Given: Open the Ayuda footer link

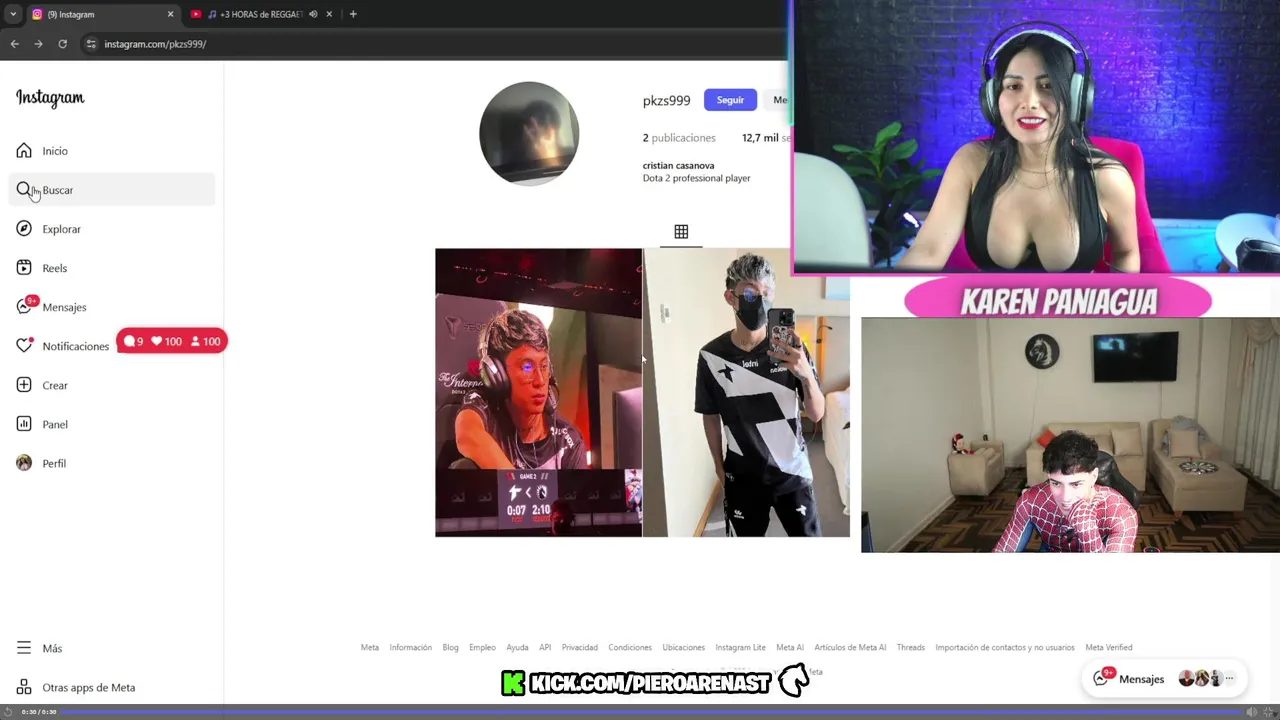Looking at the screenshot, I should click(517, 648).
